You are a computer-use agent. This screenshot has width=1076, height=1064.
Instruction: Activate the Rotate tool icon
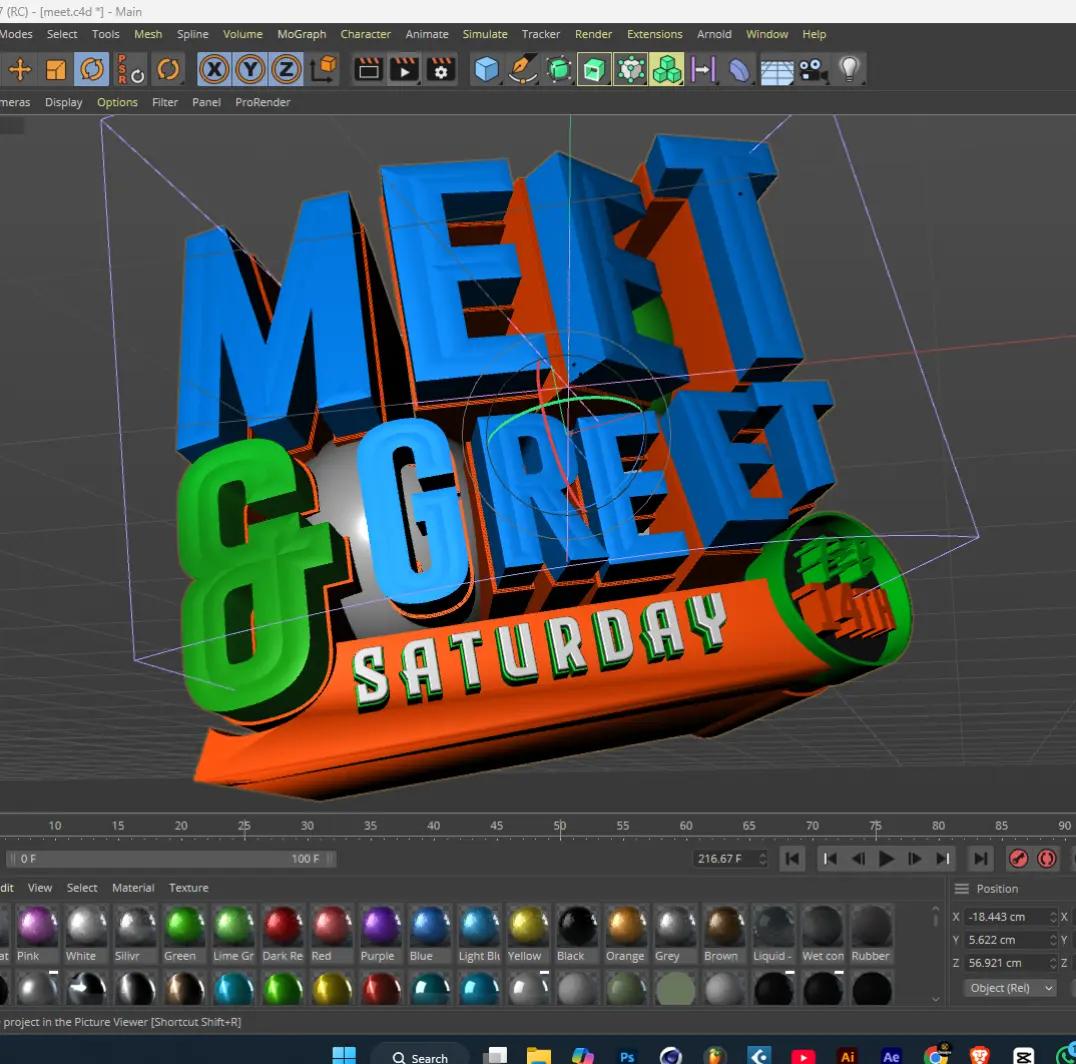point(92,69)
